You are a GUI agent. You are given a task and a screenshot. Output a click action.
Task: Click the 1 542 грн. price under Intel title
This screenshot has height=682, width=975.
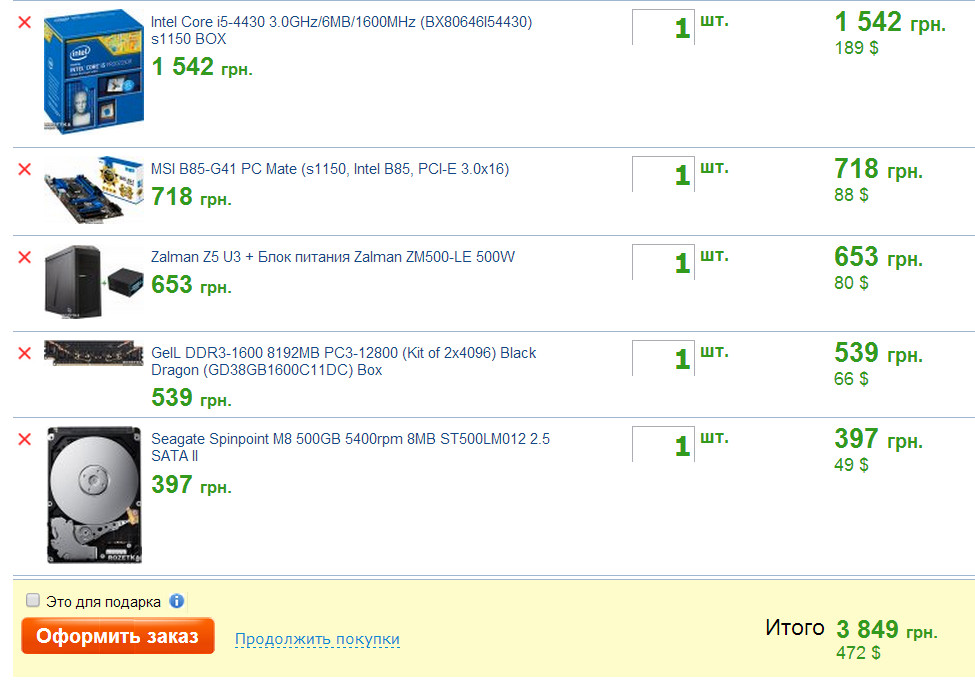point(202,67)
